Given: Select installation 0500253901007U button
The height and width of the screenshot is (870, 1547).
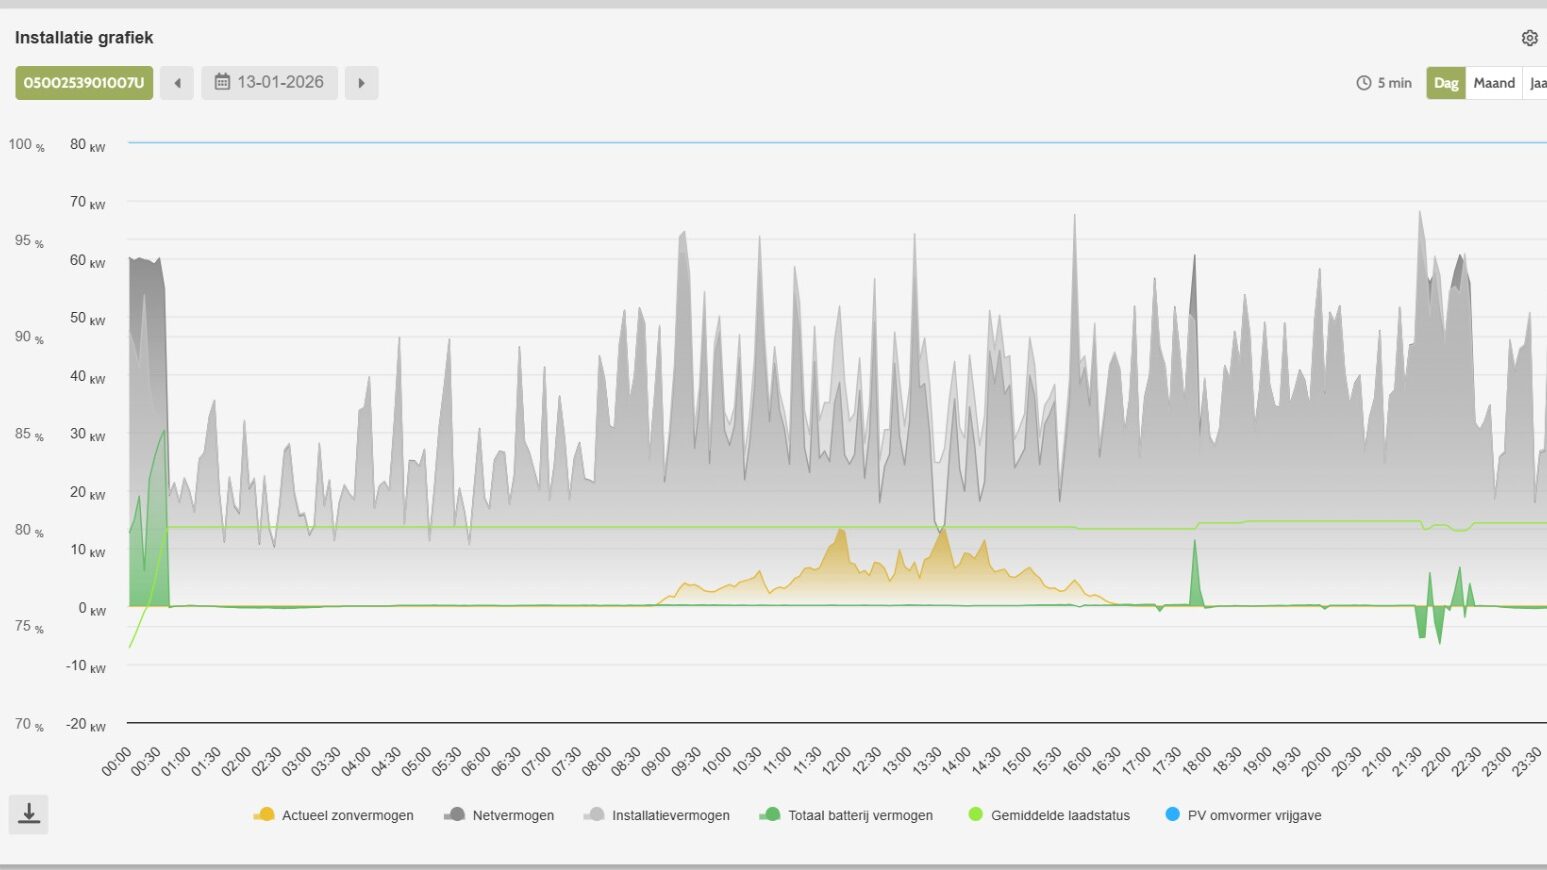Looking at the screenshot, I should coord(84,83).
